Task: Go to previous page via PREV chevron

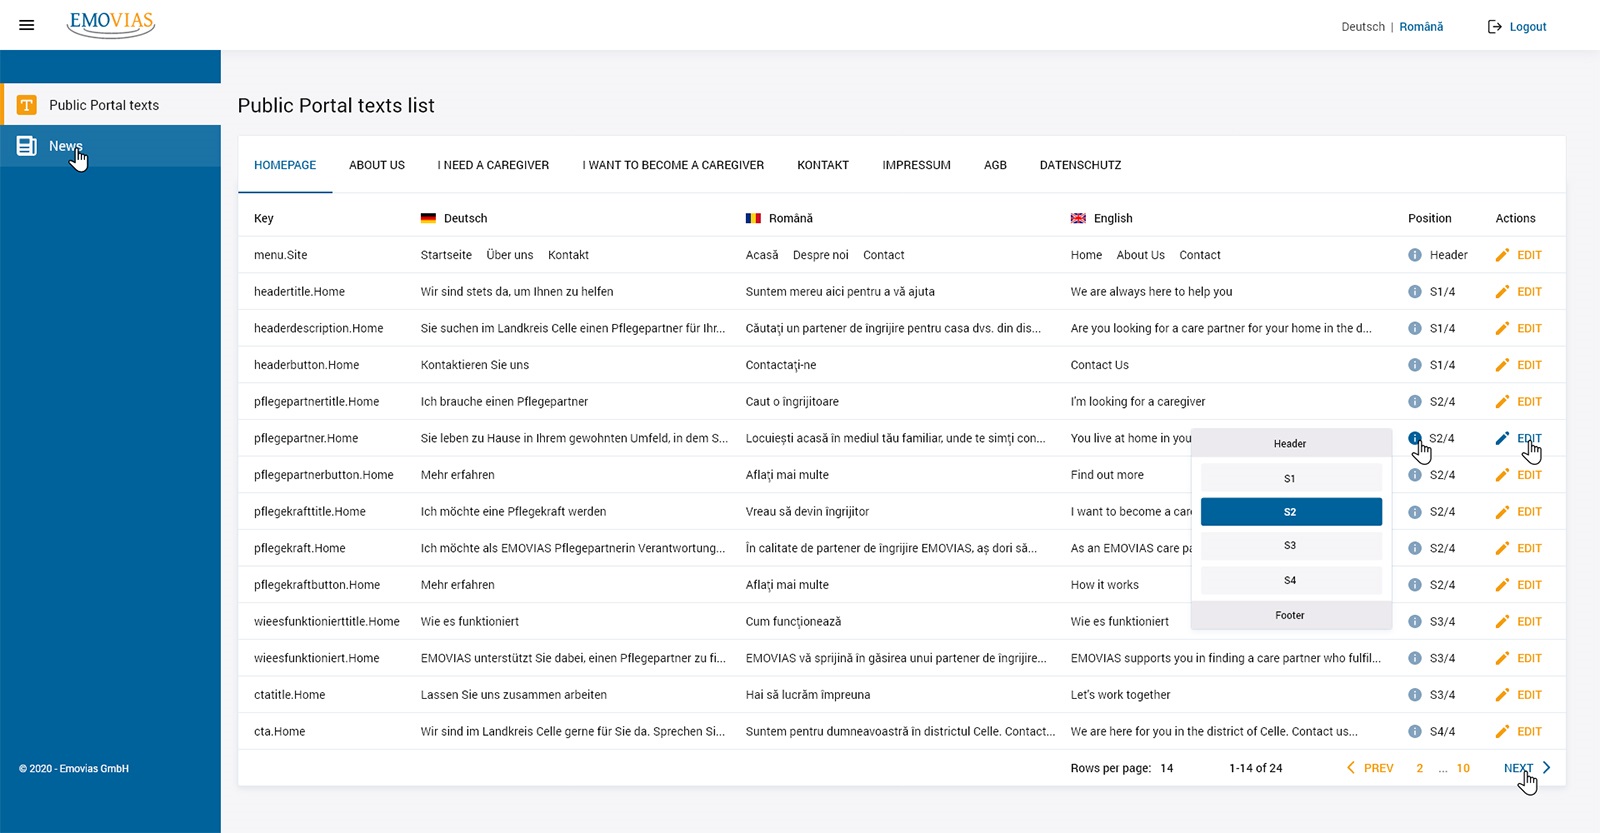Action: click(1351, 768)
